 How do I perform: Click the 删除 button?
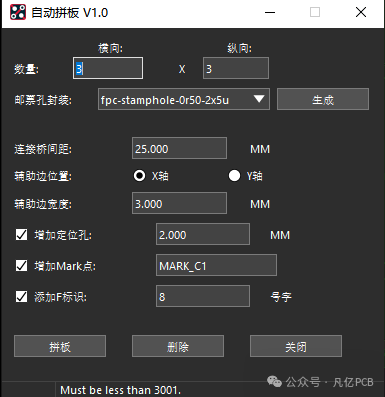pos(178,346)
